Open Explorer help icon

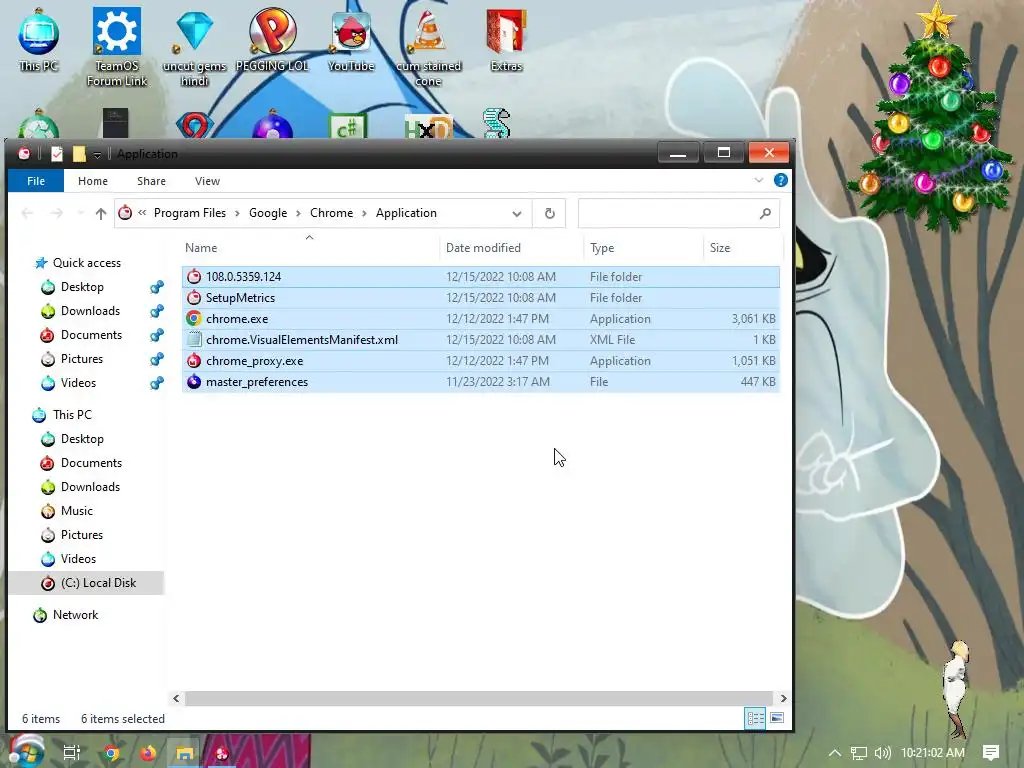tap(780, 180)
